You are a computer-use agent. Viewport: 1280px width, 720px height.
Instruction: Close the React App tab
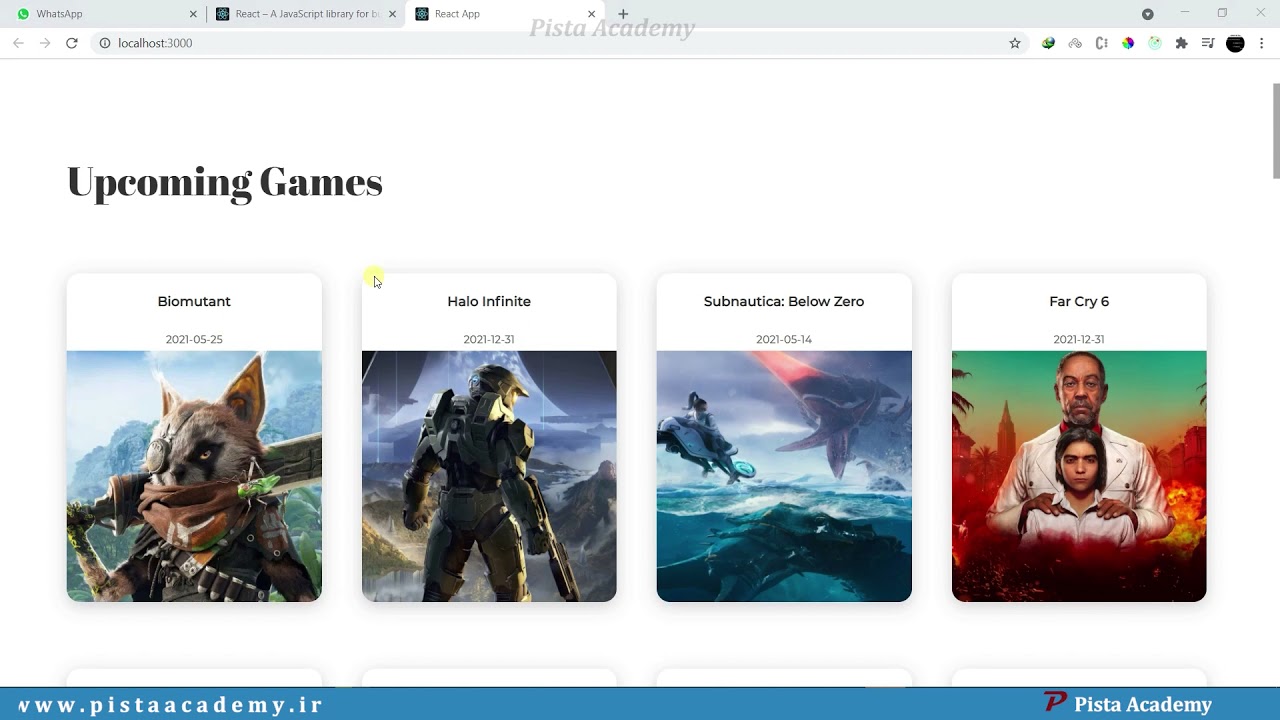coord(591,14)
